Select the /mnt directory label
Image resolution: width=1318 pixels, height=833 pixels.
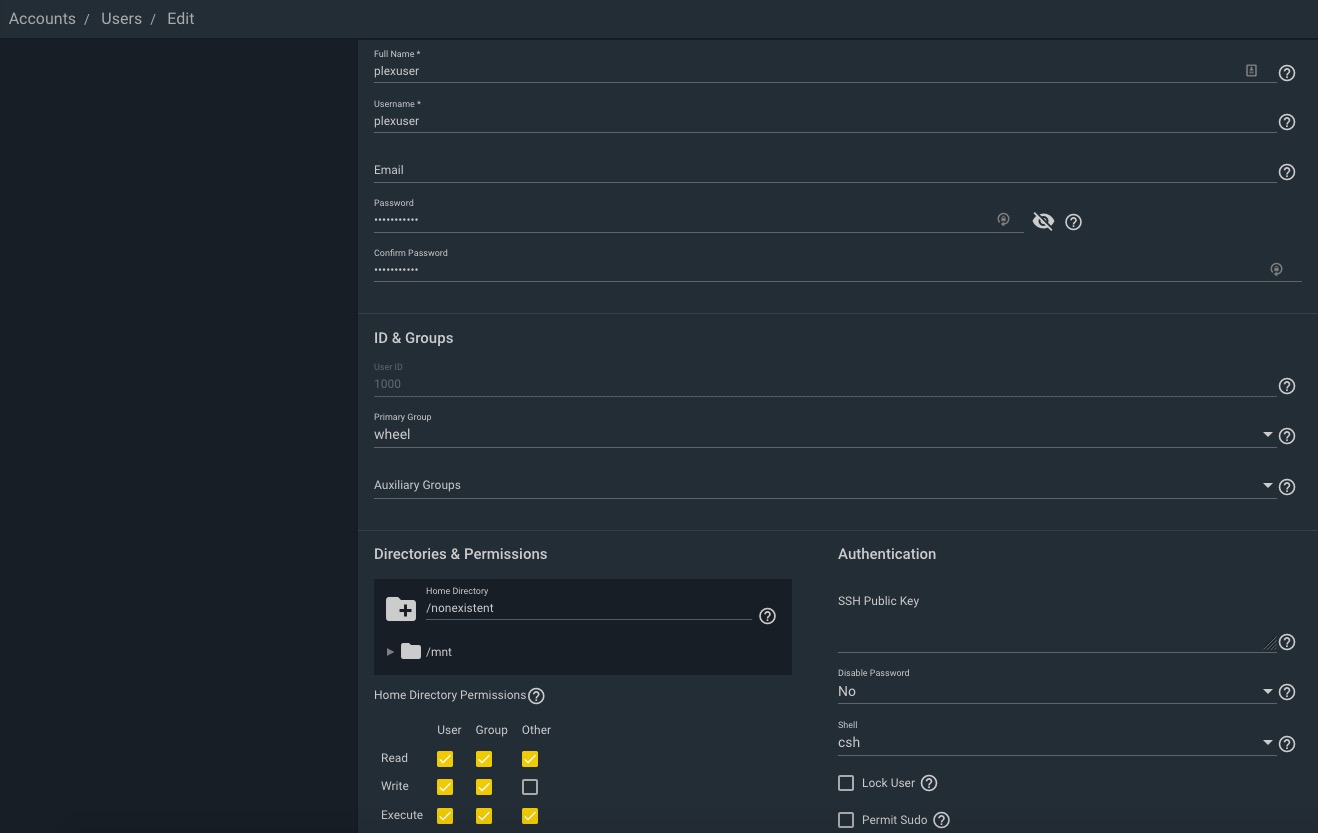(x=439, y=652)
